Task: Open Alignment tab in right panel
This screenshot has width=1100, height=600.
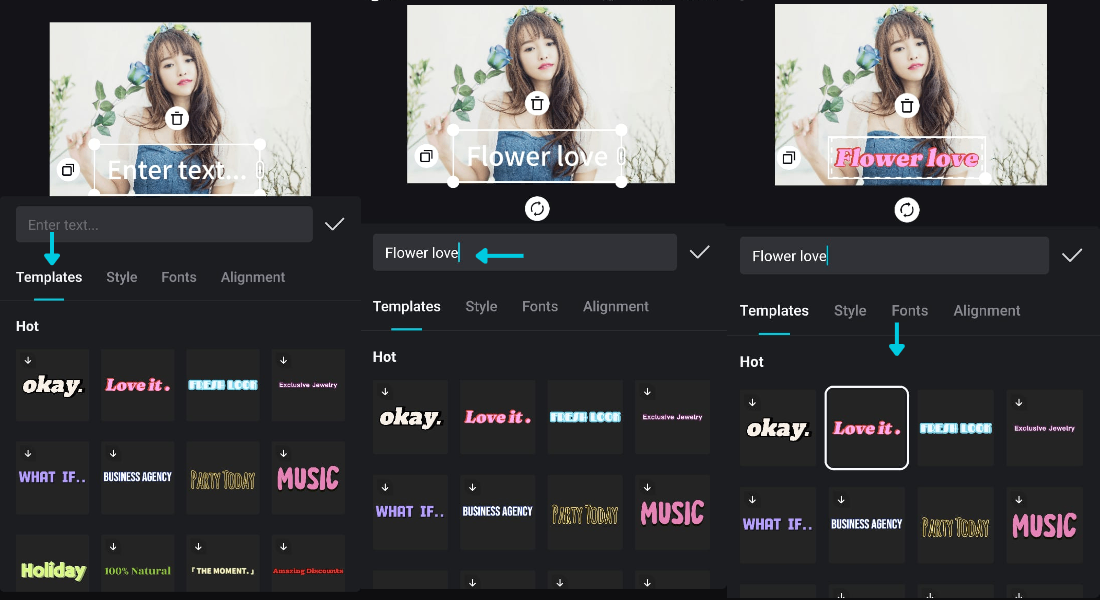Action: point(987,311)
